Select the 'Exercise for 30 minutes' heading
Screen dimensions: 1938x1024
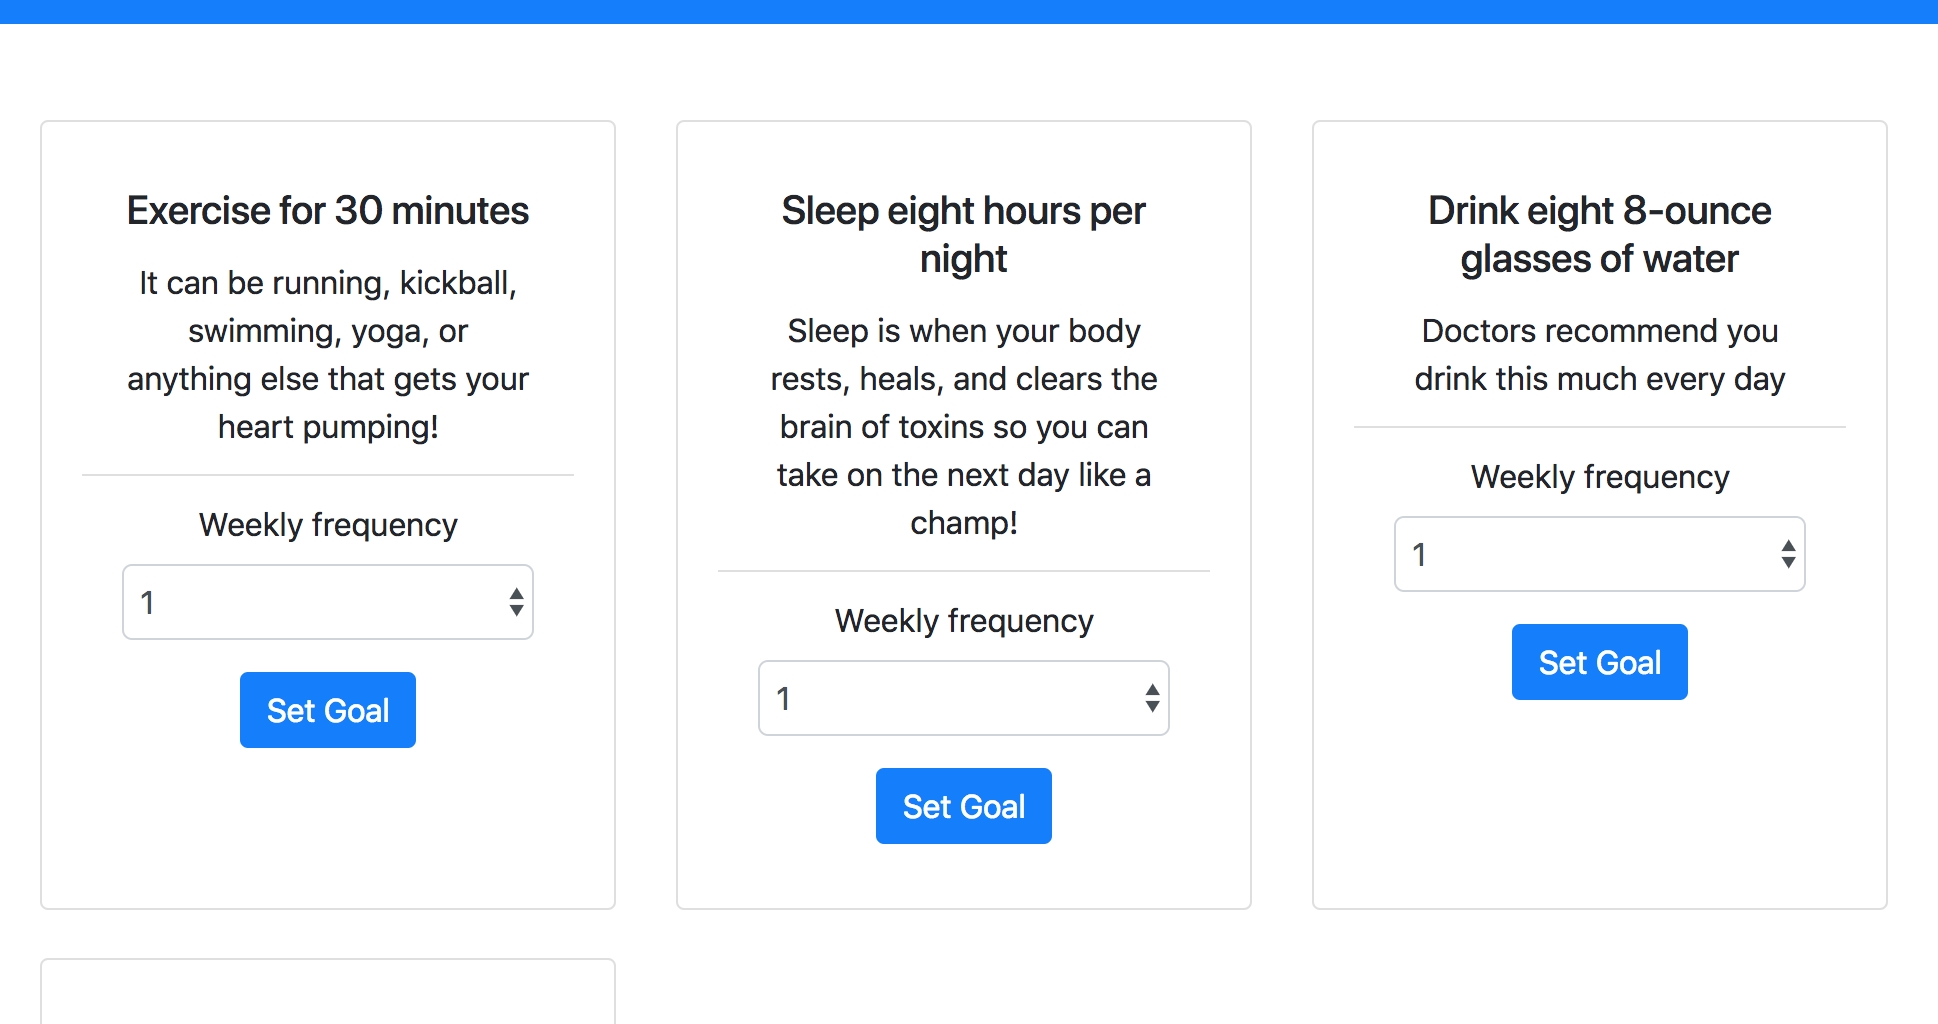coord(328,211)
